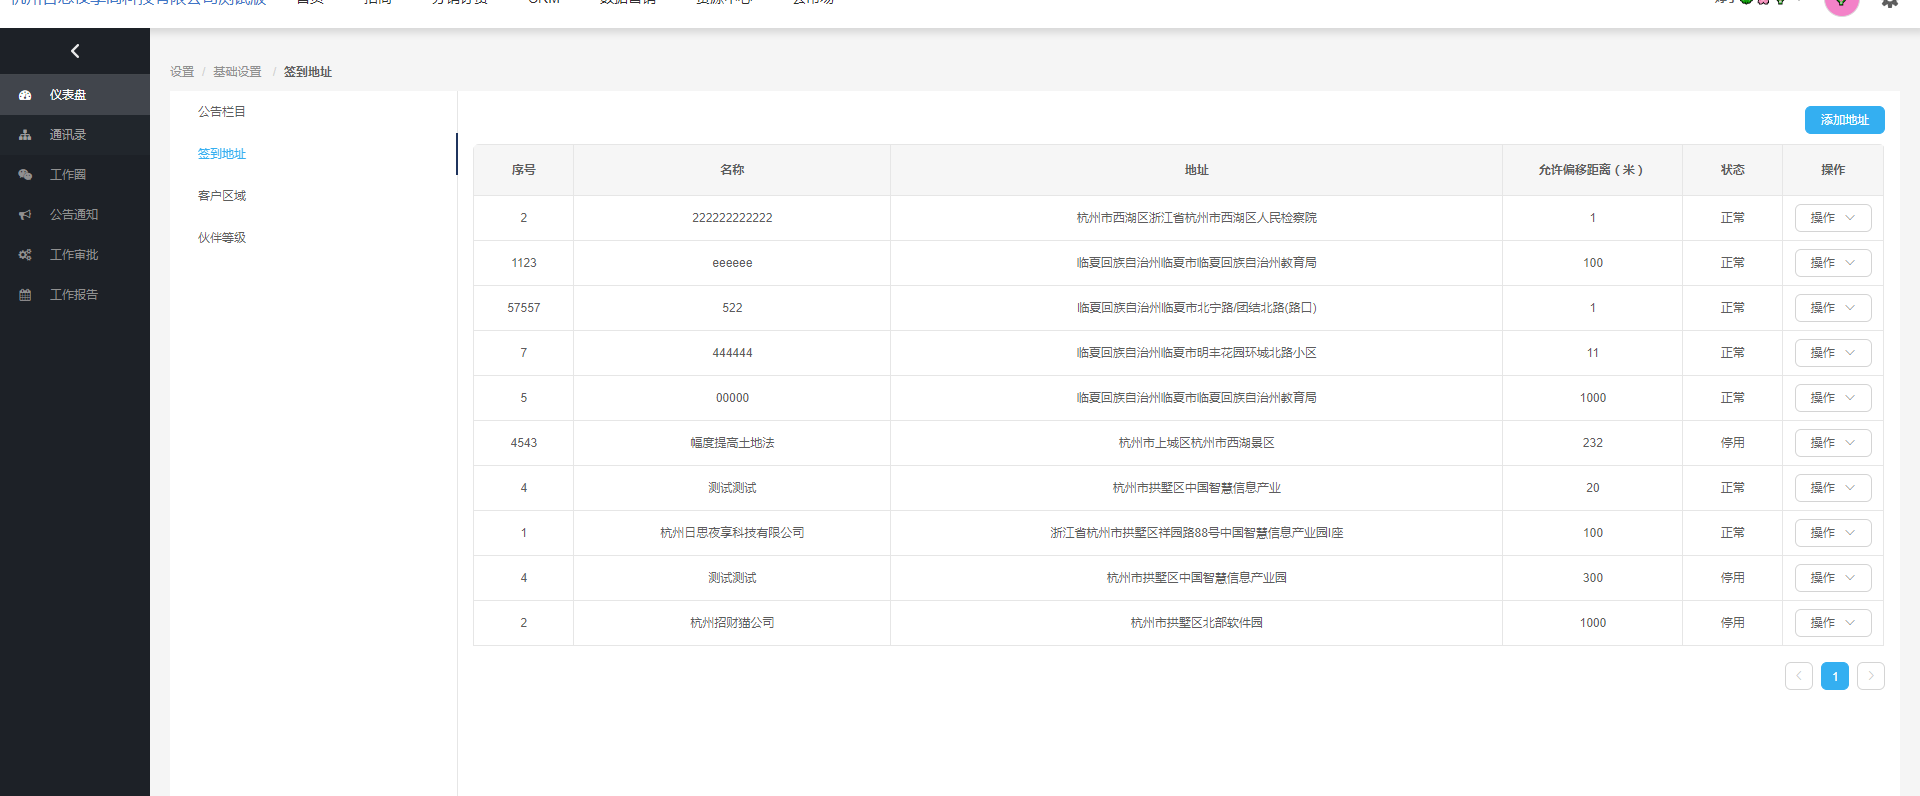Select 公告栏目 in settings menu
This screenshot has height=796, width=1920.
pos(222,112)
